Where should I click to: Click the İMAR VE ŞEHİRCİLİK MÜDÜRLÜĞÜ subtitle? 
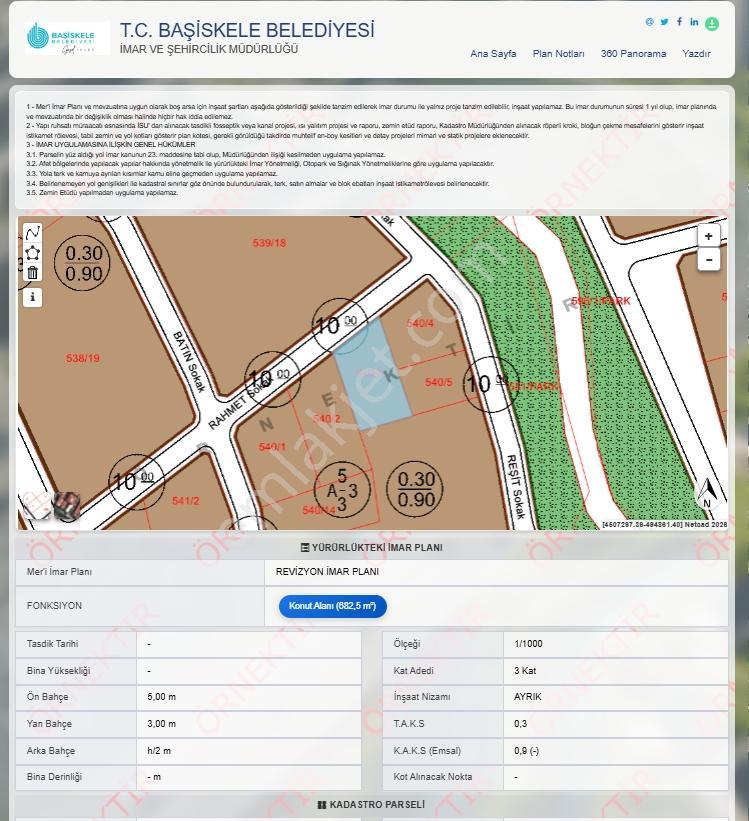point(209,49)
